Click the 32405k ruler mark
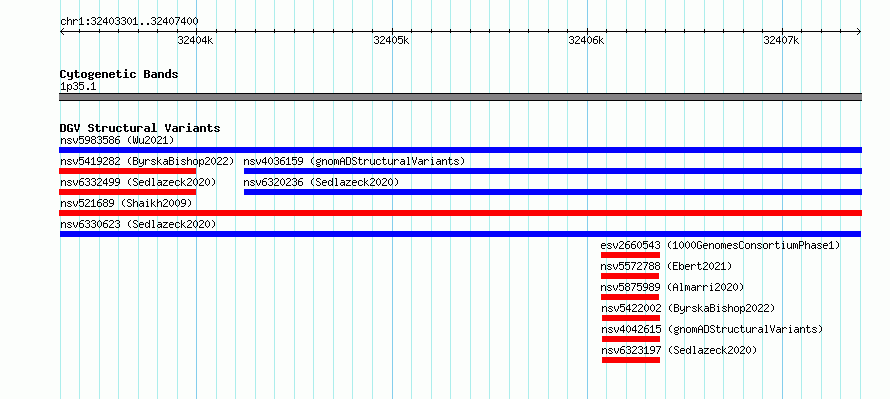This screenshot has width=890, height=399. coord(391,40)
